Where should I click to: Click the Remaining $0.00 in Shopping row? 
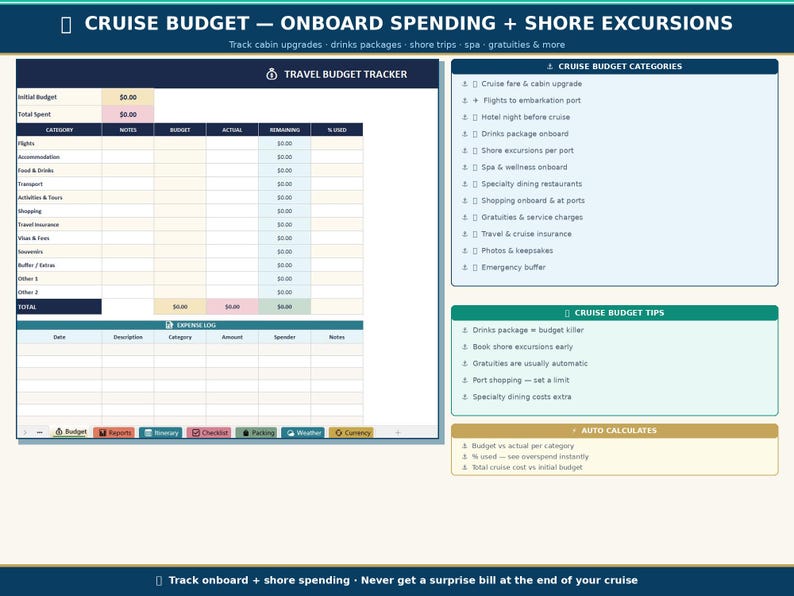(x=285, y=211)
